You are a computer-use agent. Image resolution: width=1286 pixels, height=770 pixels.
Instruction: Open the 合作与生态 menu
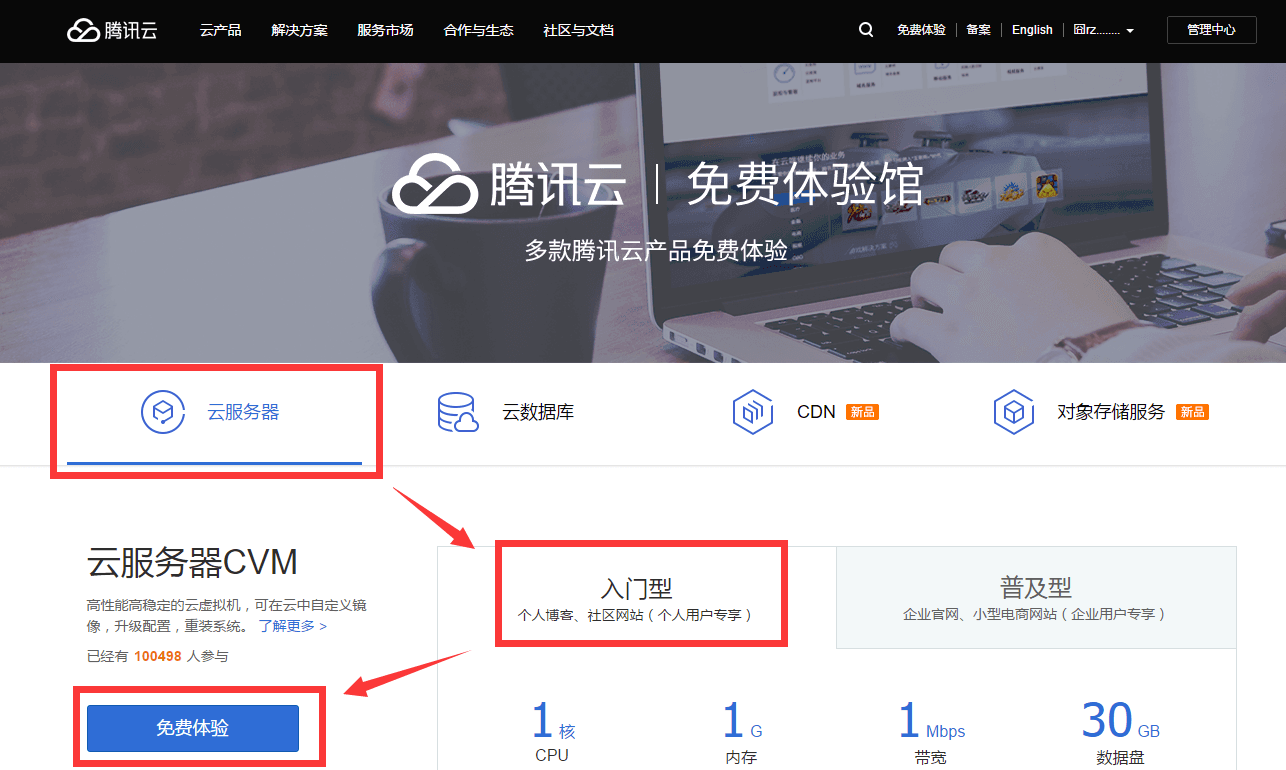point(478,30)
